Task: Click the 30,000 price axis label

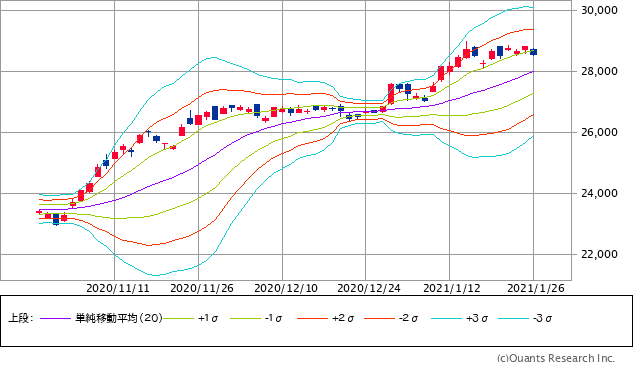Action: tap(599, 10)
